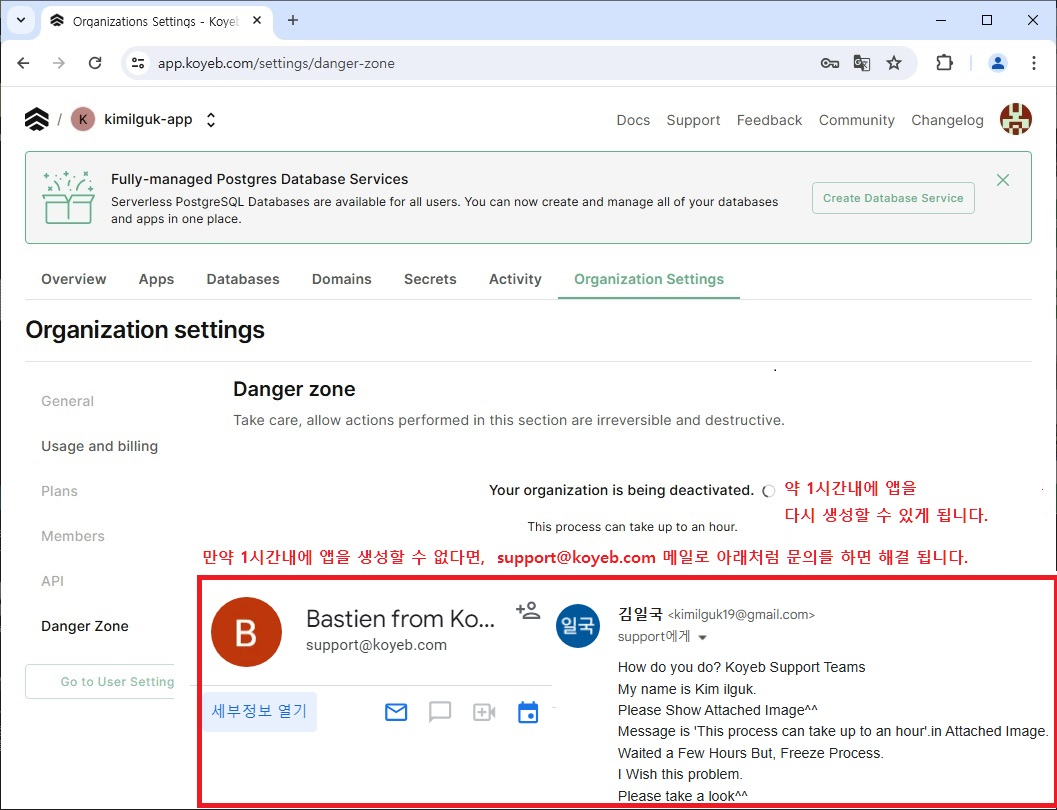Open the browser extensions icon
Screen dimensions: 1057x810
[944, 63]
